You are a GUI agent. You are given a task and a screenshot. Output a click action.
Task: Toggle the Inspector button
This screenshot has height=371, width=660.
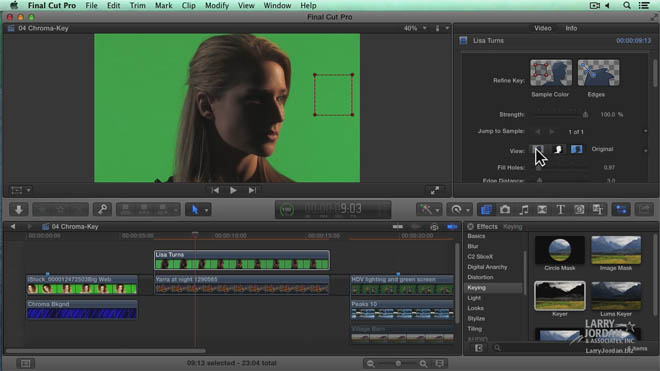621,209
